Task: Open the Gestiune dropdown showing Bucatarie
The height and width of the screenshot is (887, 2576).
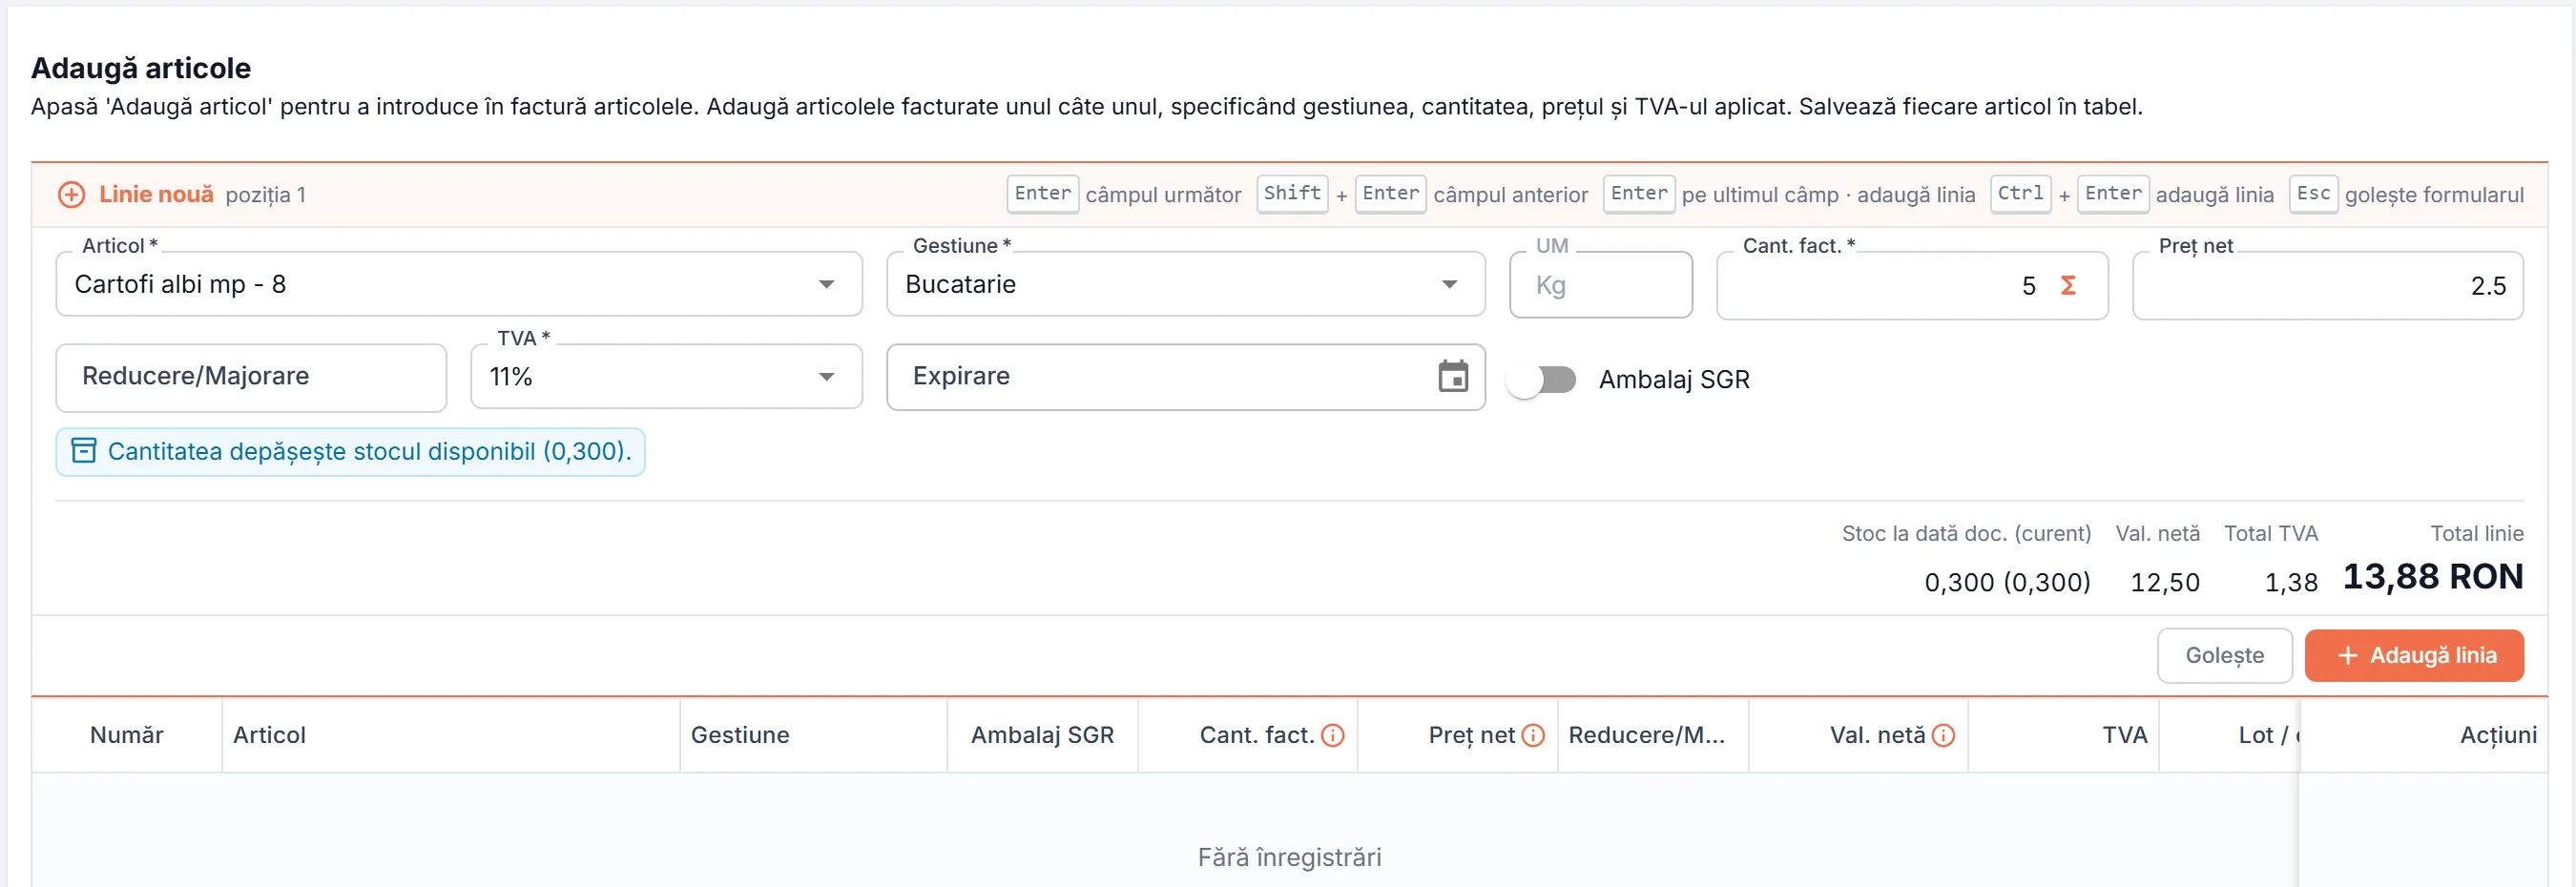Action: point(1185,285)
